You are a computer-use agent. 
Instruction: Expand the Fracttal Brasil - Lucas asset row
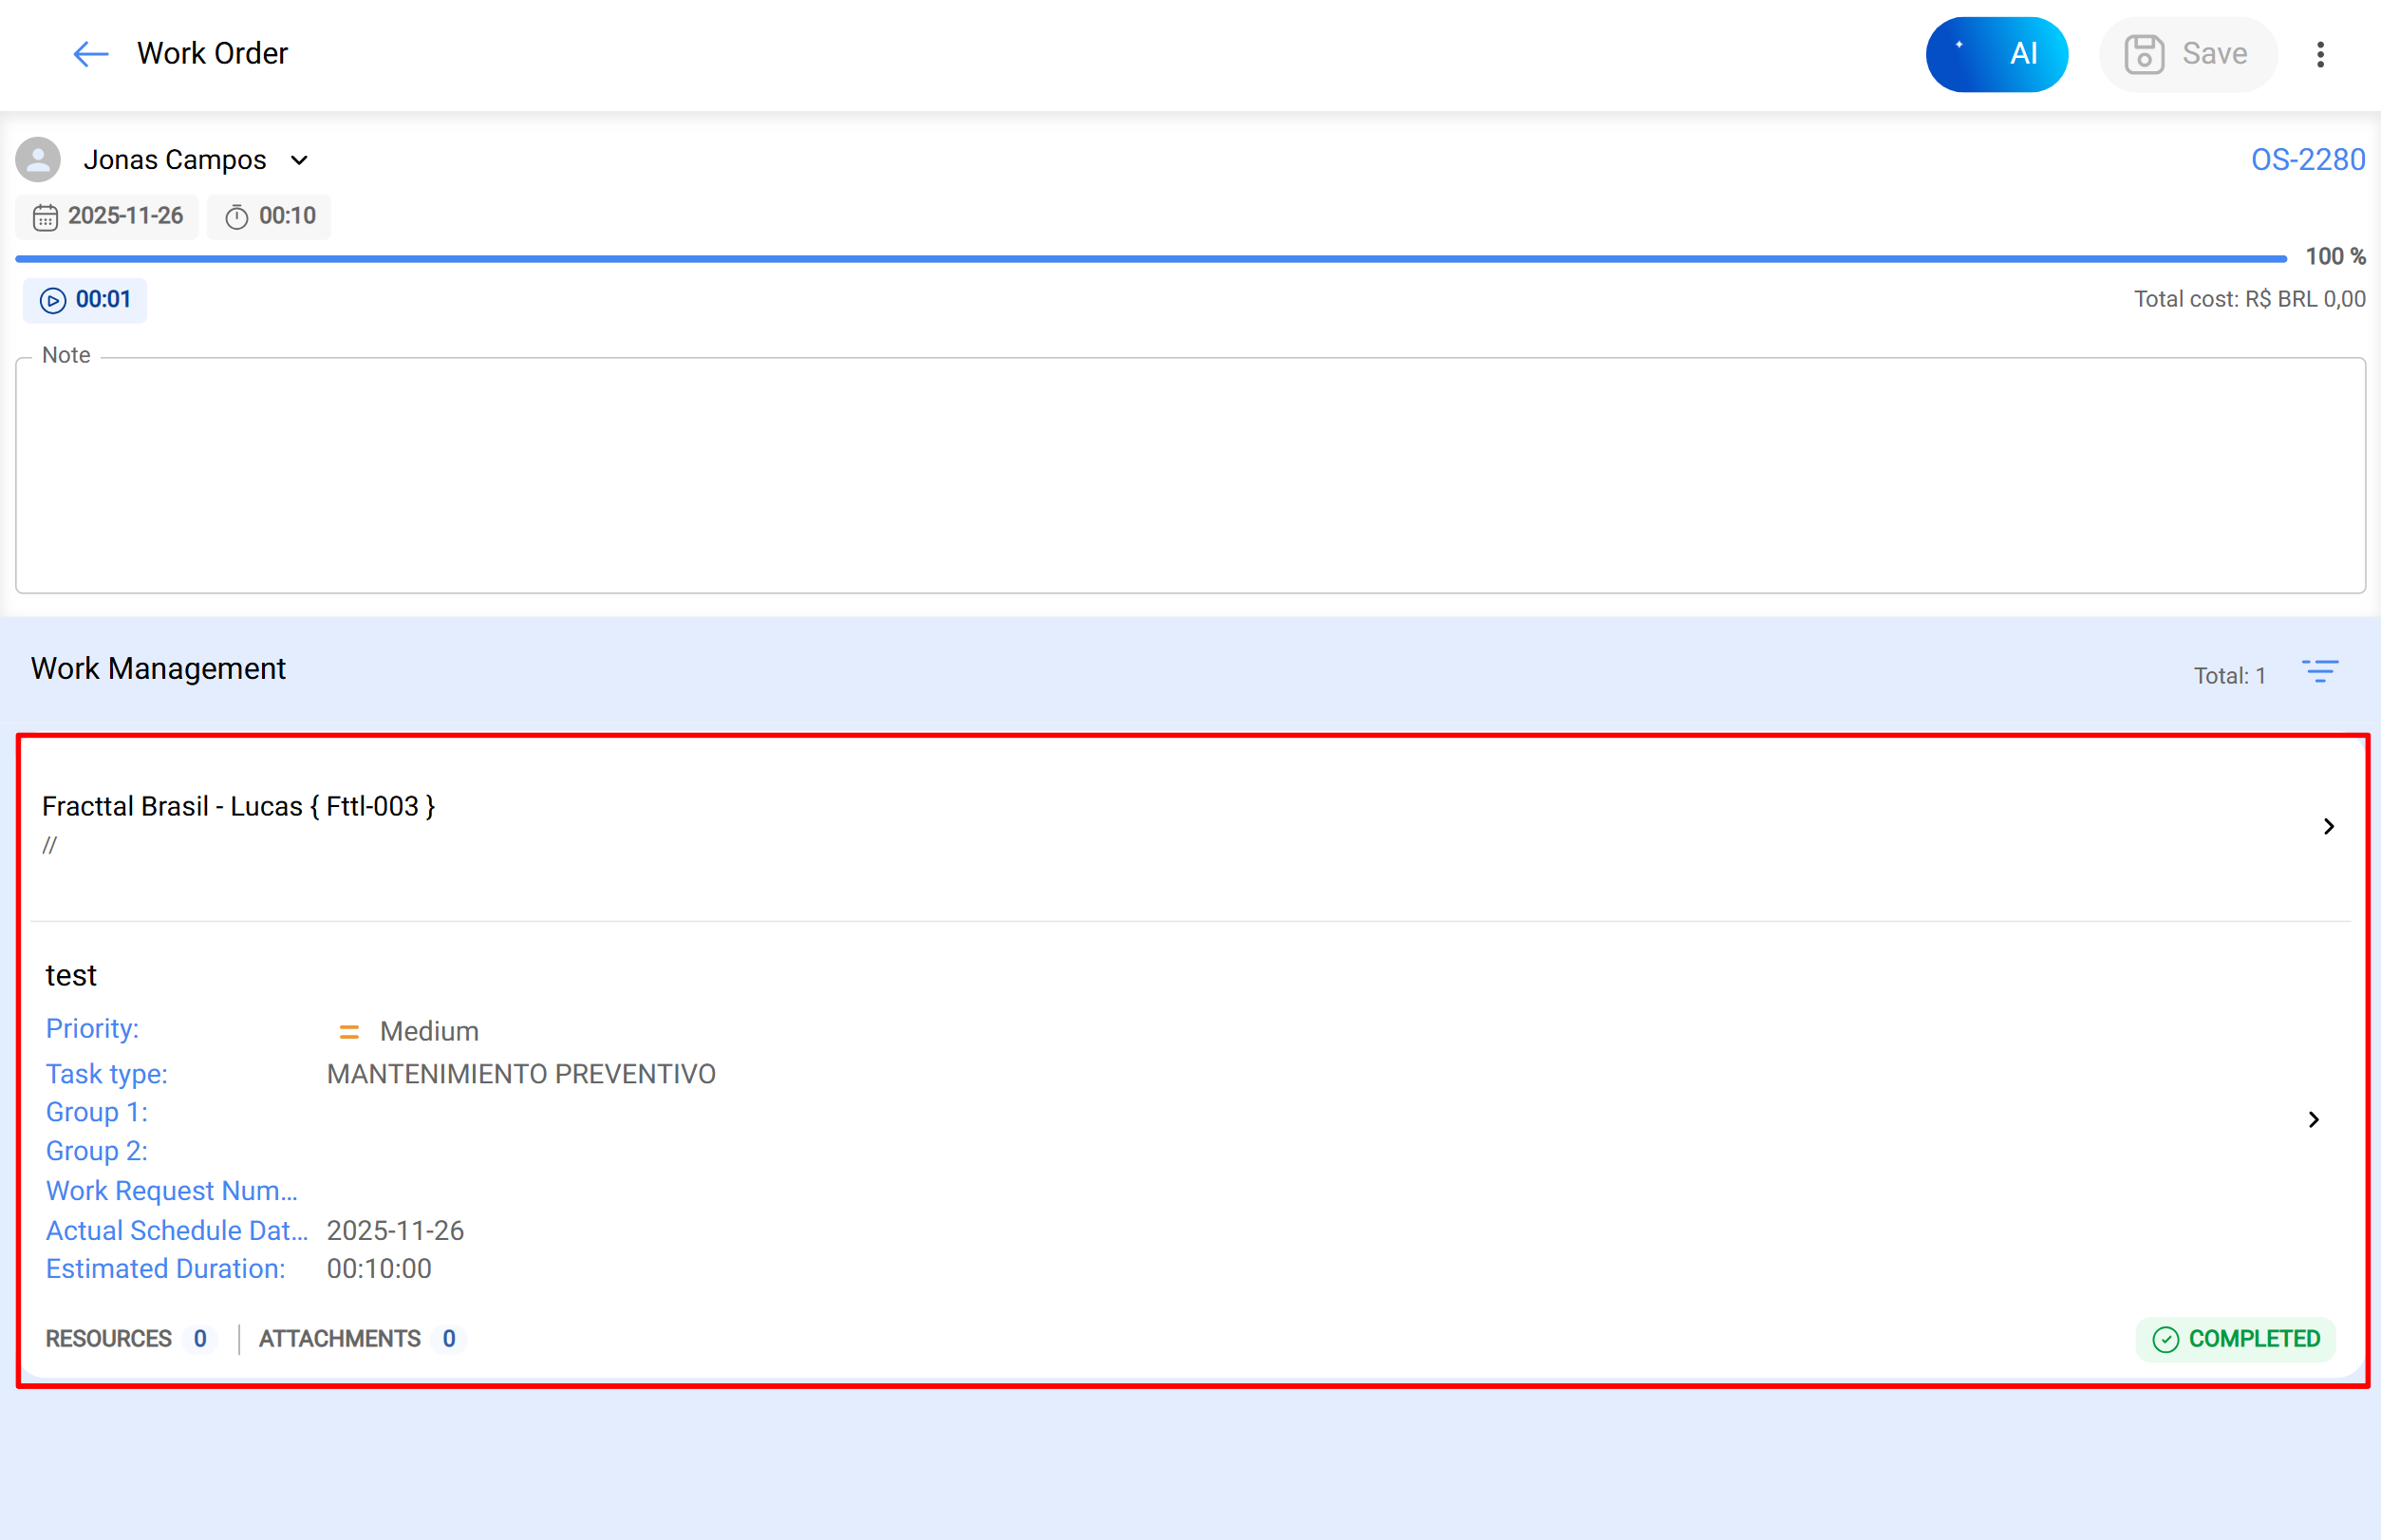coord(2328,826)
